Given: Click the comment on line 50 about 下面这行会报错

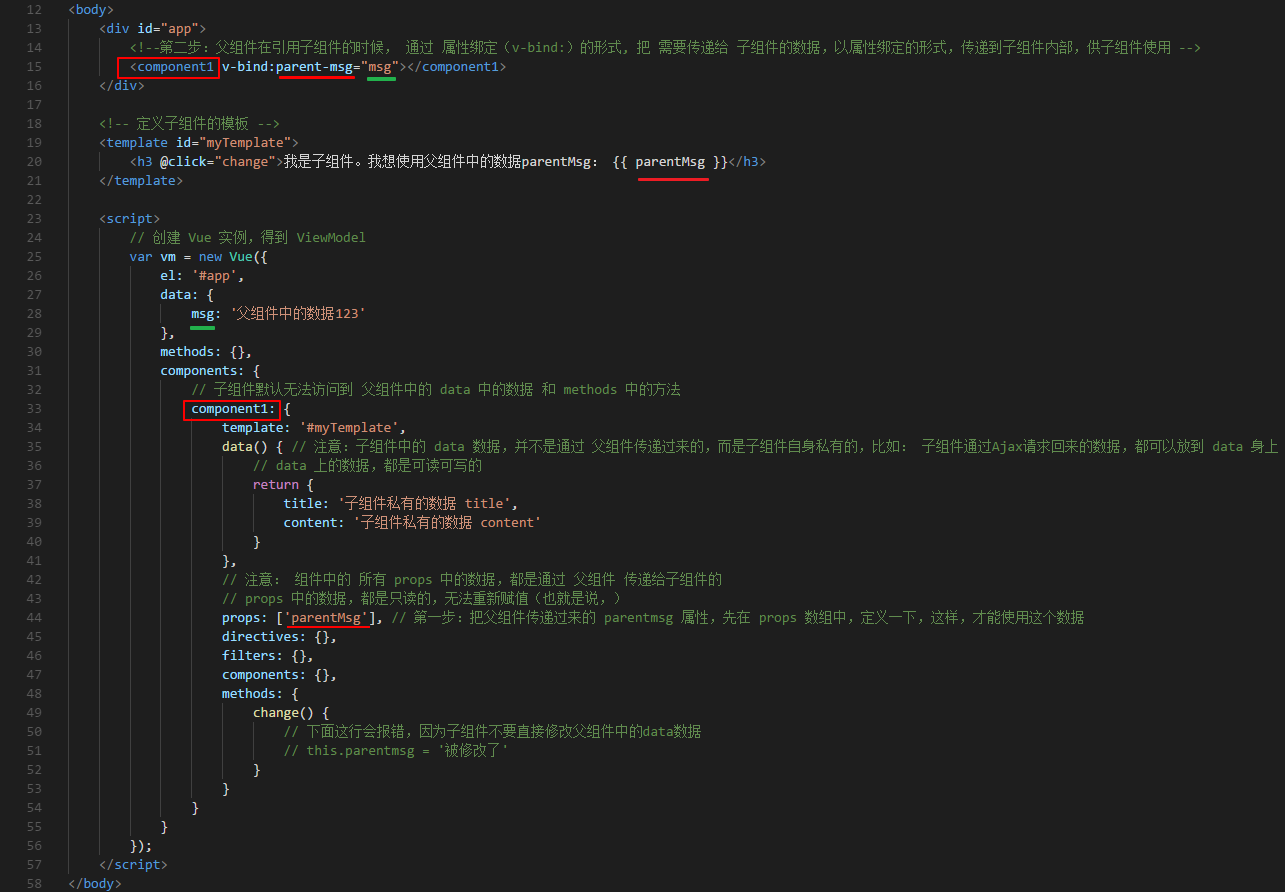Looking at the screenshot, I should pos(492,732).
